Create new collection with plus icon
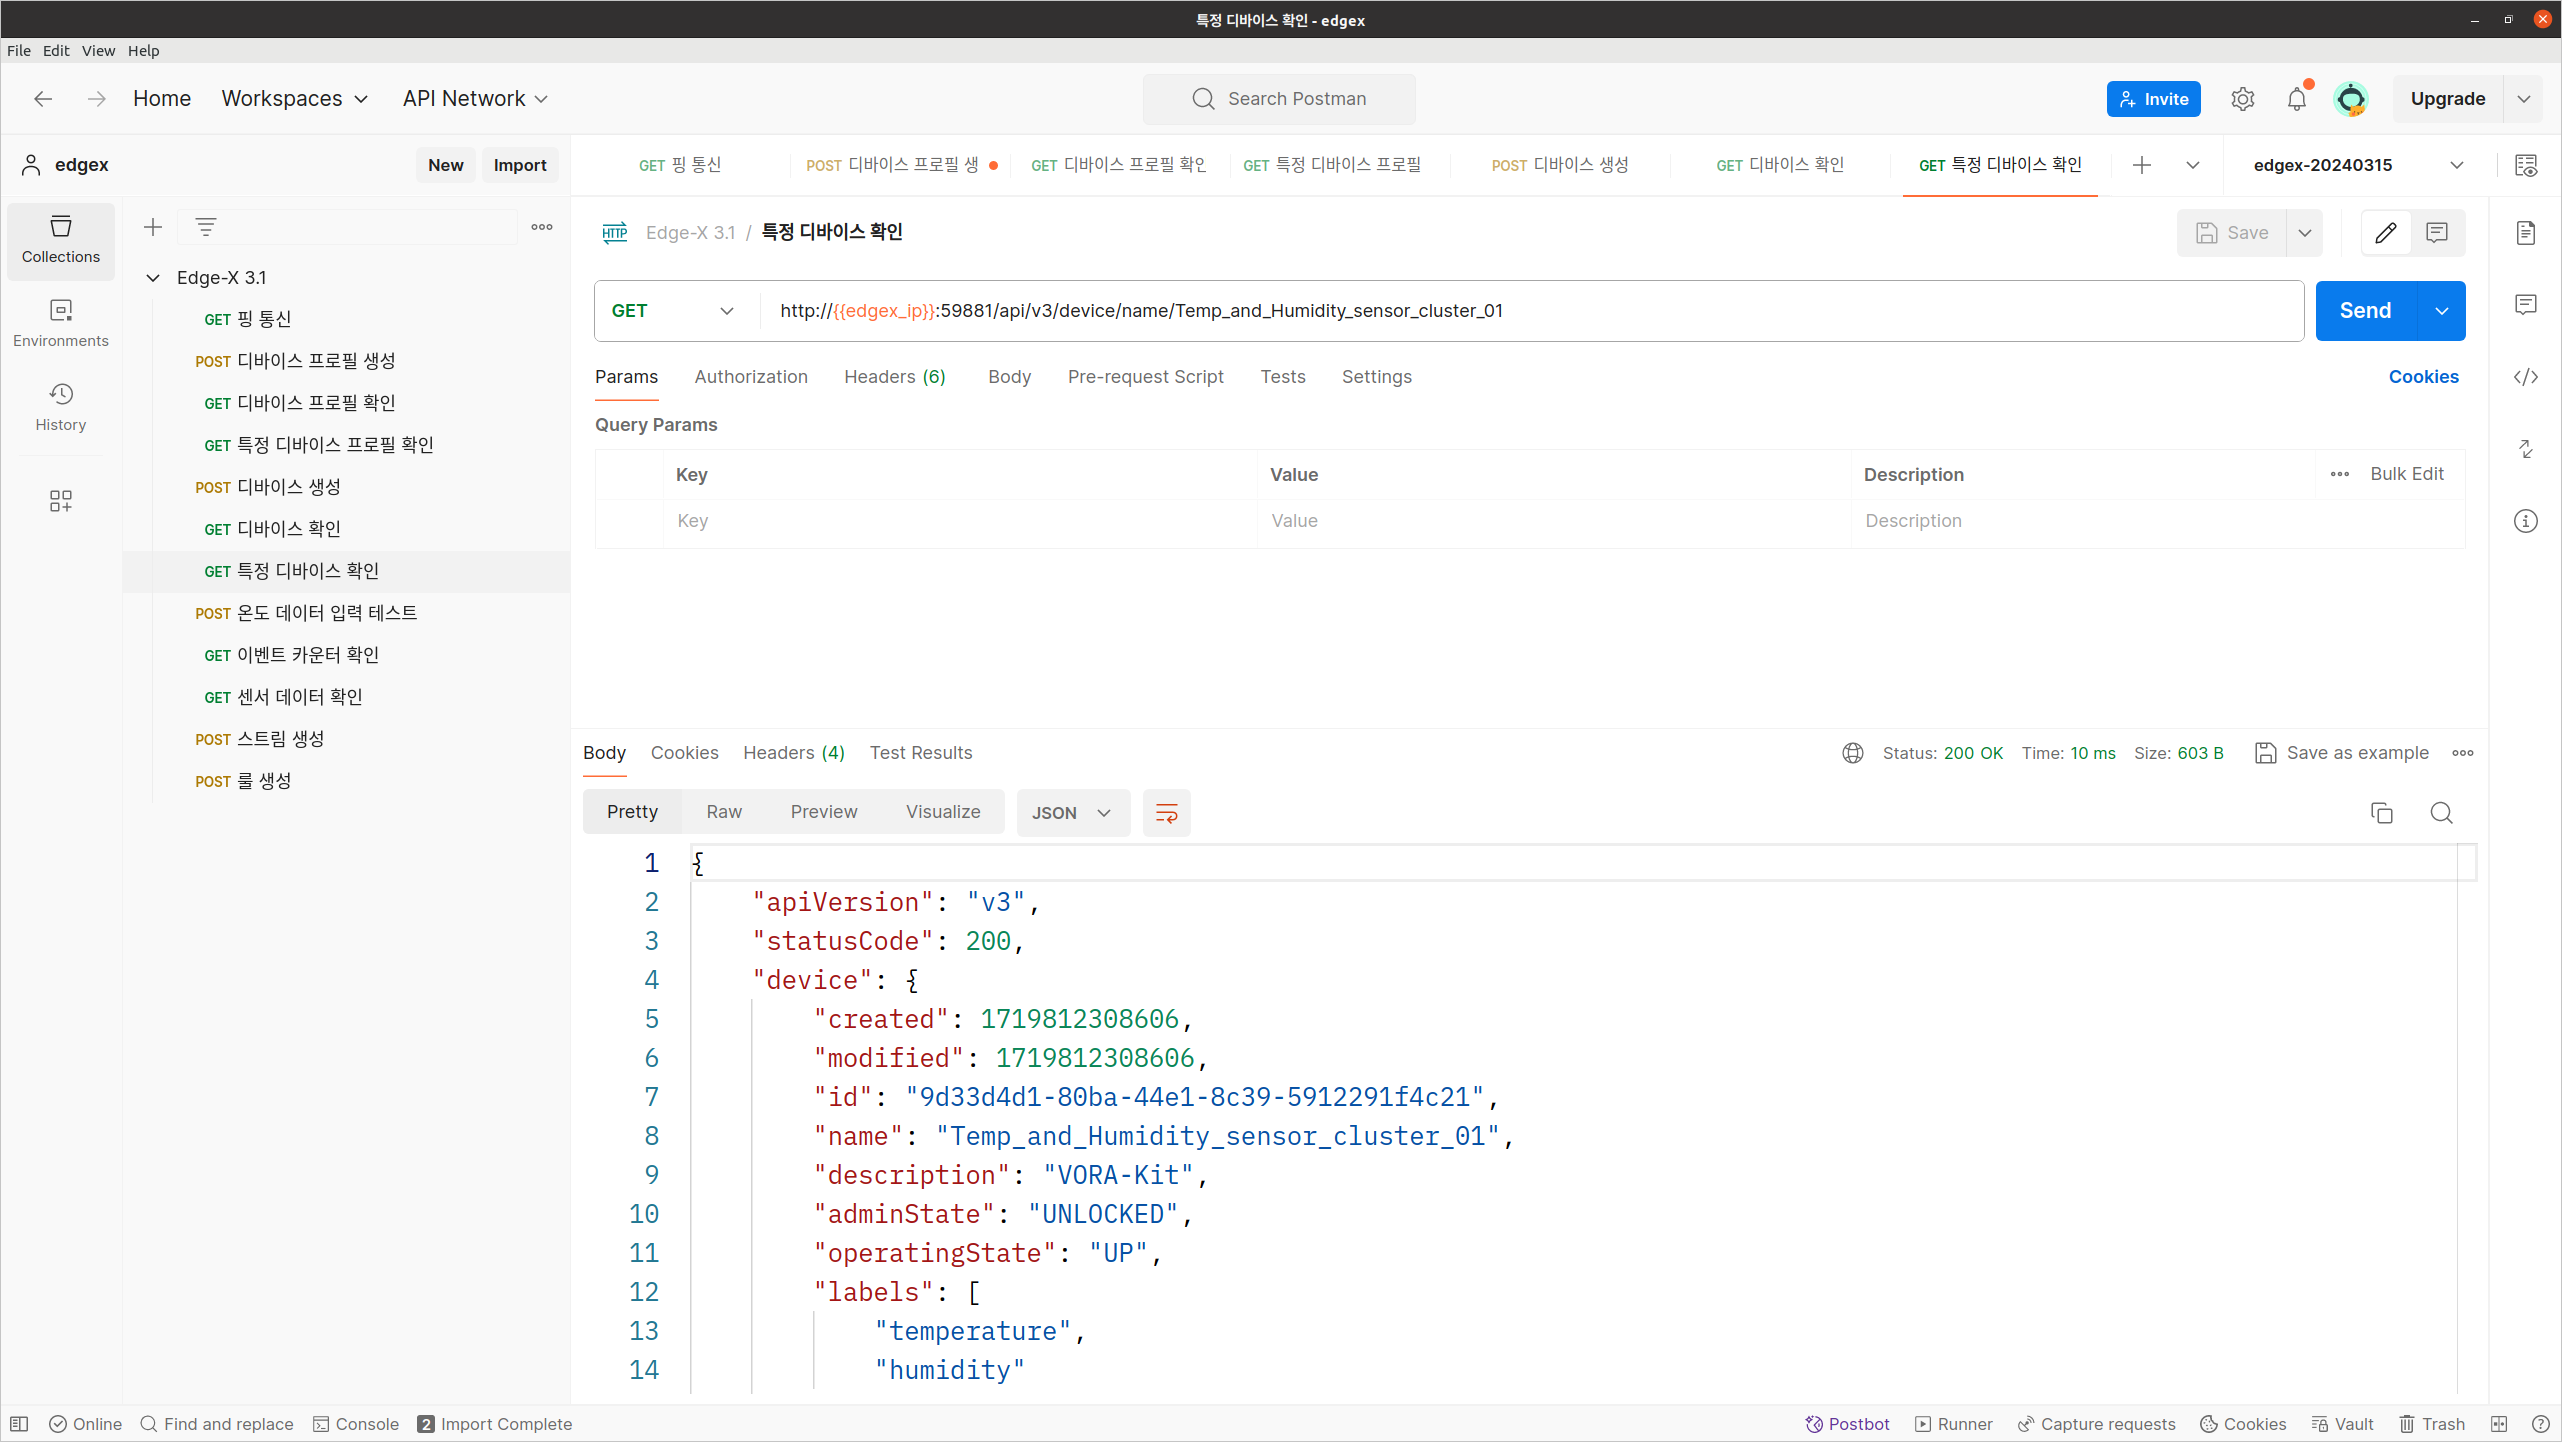Image resolution: width=2562 pixels, height=1442 pixels. [152, 227]
